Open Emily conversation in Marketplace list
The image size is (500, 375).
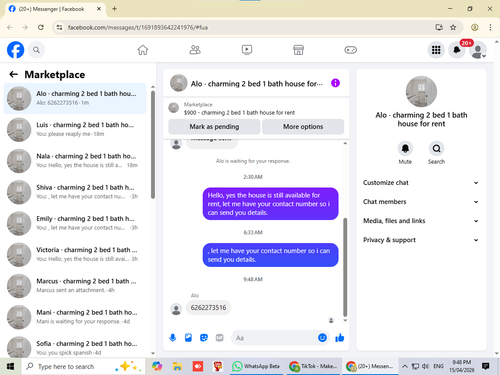(75, 223)
